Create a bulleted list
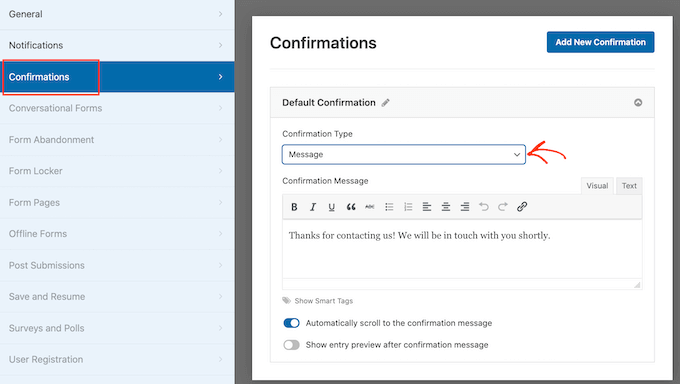The height and width of the screenshot is (384, 680). (x=389, y=207)
